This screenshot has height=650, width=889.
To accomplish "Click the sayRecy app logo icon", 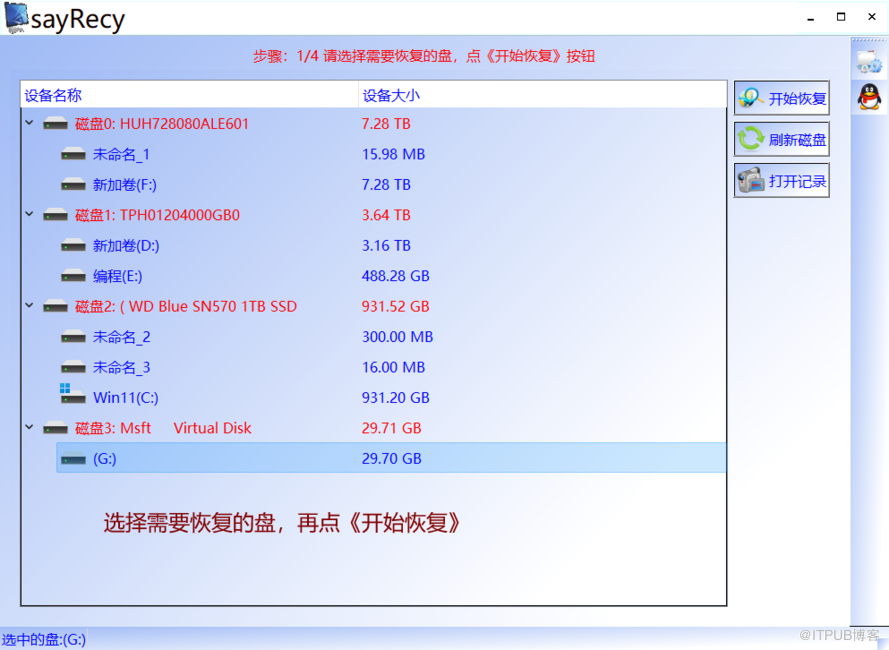I will pyautogui.click(x=16, y=18).
